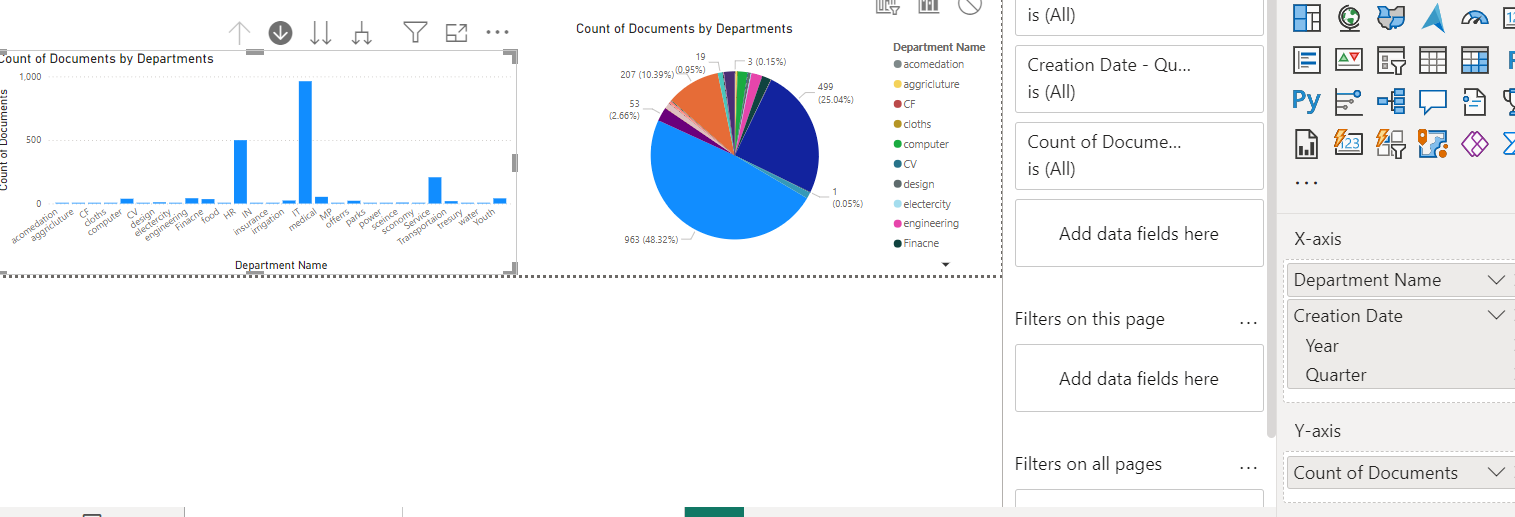Screen dimensions: 1515x517
Task: Click the HR bar in bar chart
Action: (240, 172)
